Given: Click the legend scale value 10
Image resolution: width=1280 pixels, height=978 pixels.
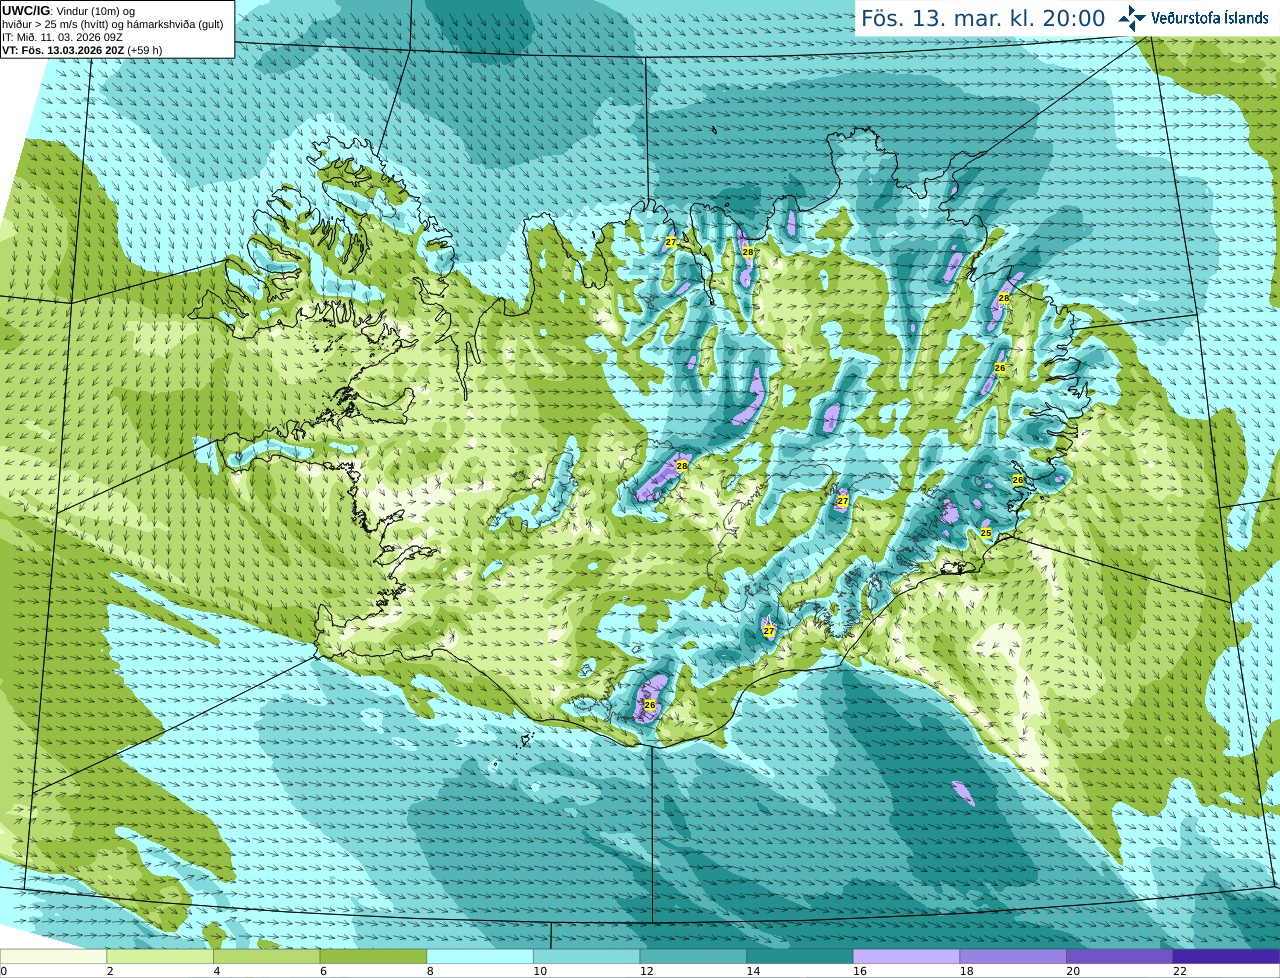Looking at the screenshot, I should [540, 971].
